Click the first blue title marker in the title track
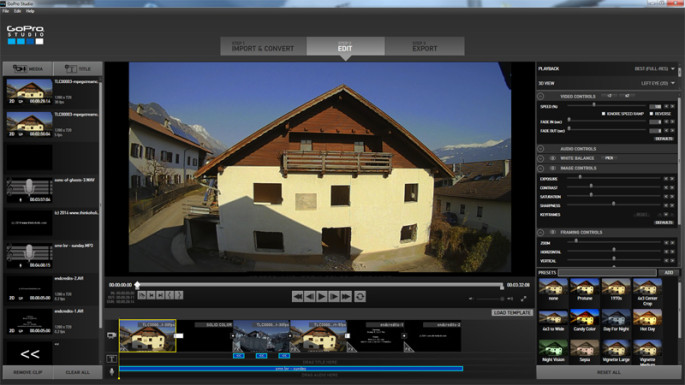This screenshot has height=385, width=685. pyautogui.click(x=239, y=356)
